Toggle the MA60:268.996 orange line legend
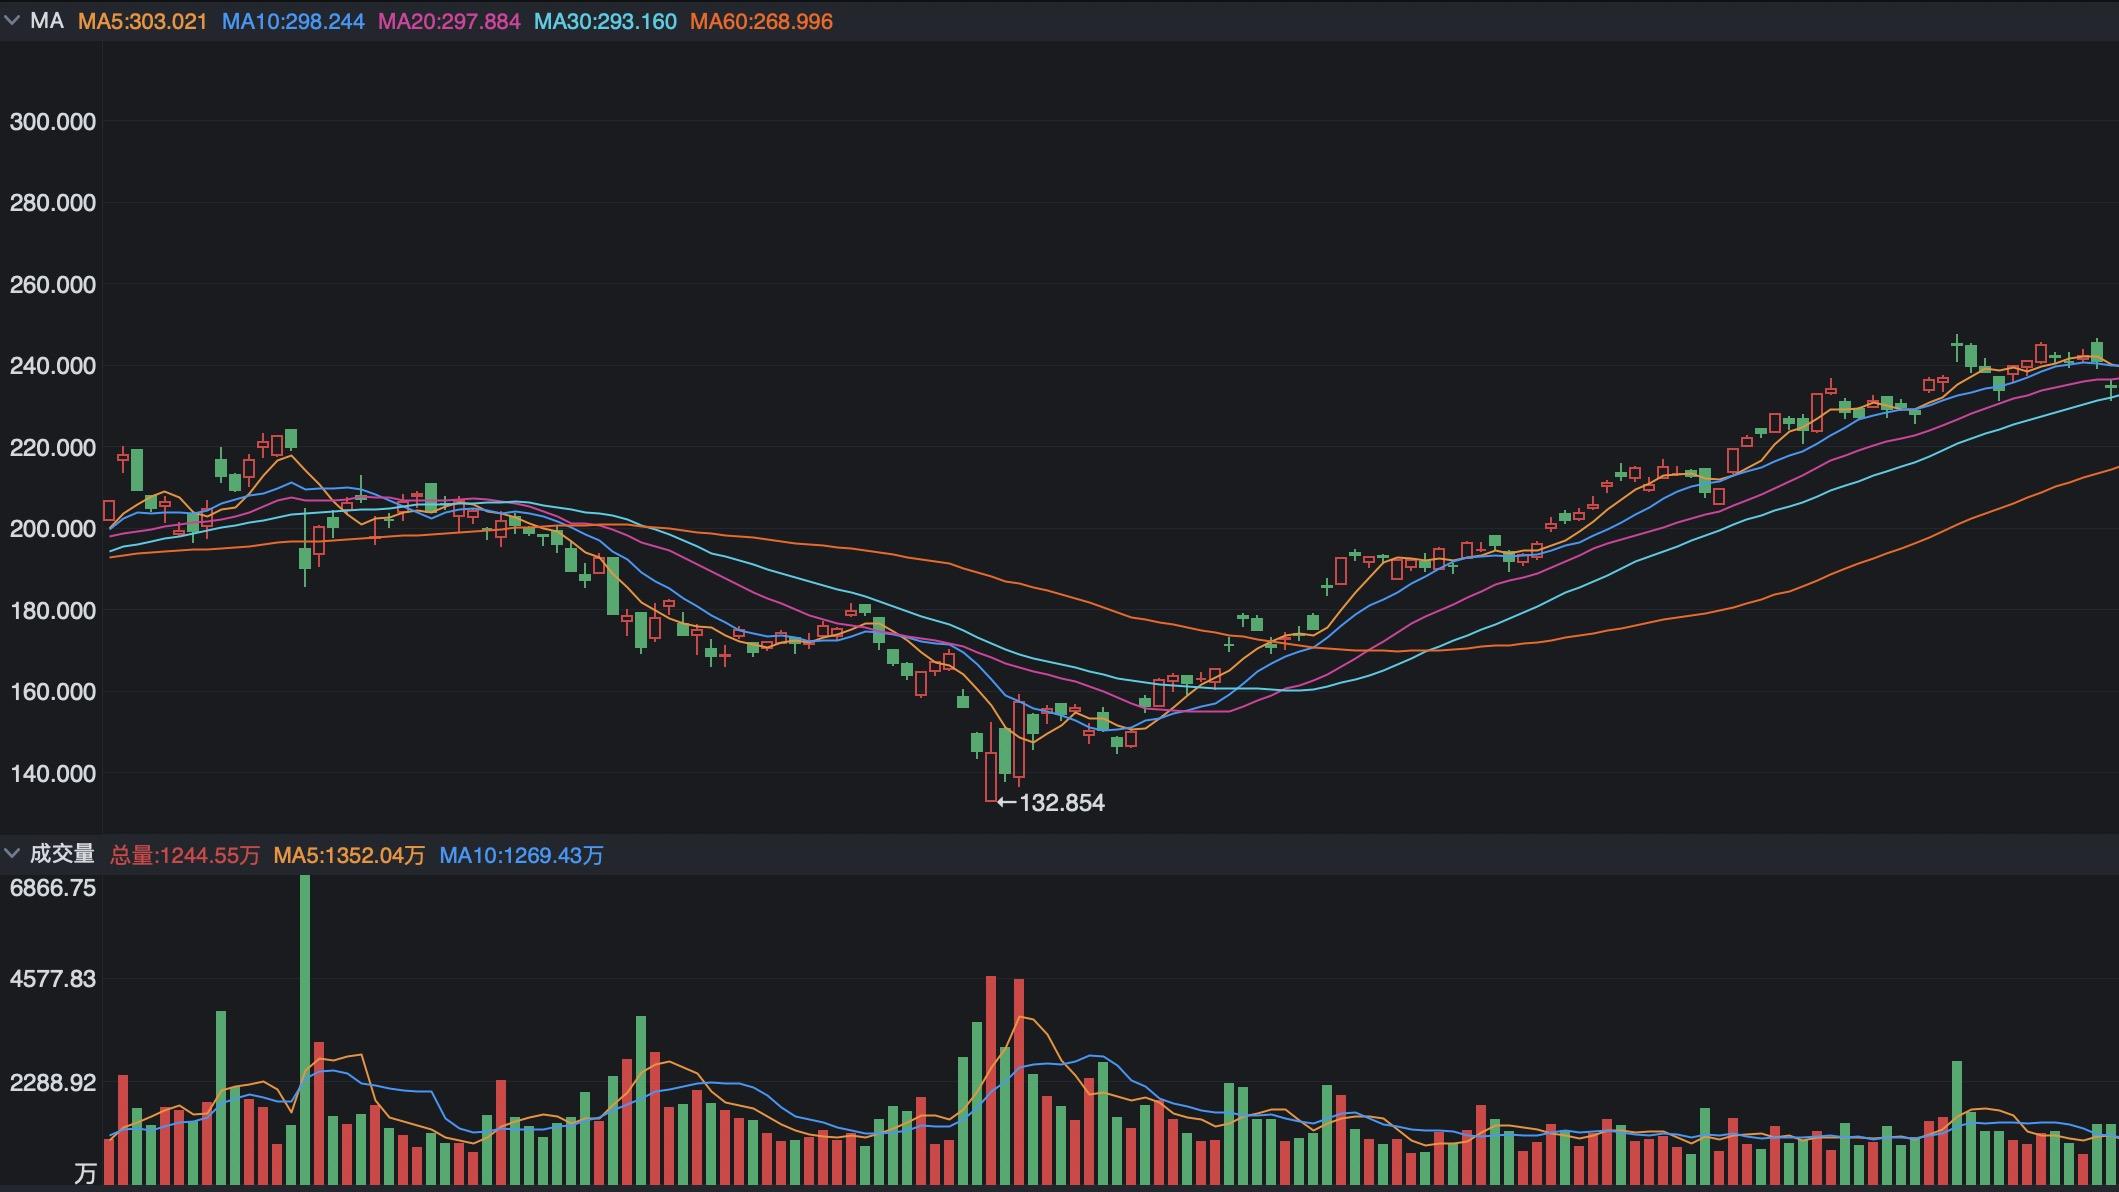This screenshot has width=2119, height=1192. coord(761,21)
